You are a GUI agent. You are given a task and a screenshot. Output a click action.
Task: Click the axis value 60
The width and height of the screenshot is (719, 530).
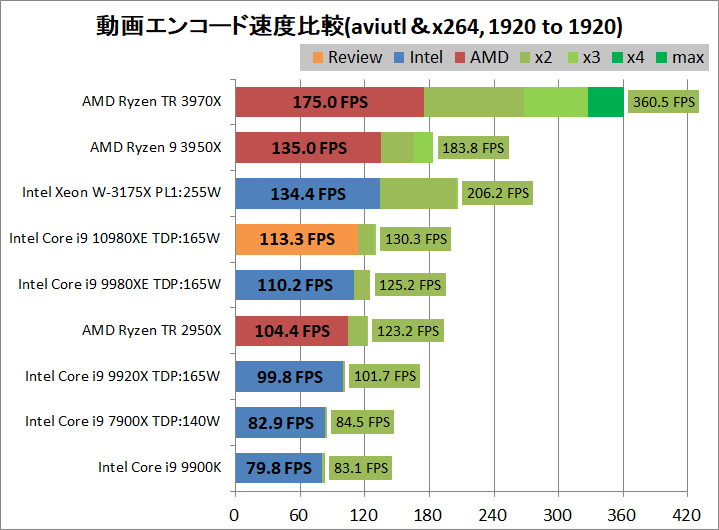pyautogui.click(x=299, y=515)
